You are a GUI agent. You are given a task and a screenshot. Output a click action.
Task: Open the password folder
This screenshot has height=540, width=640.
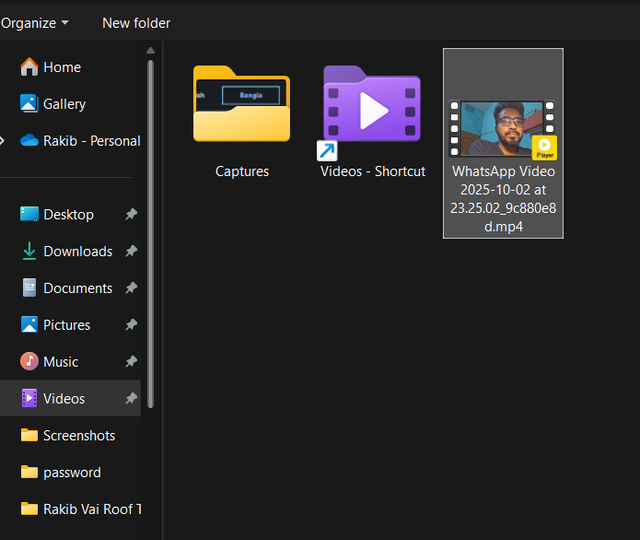coord(71,472)
